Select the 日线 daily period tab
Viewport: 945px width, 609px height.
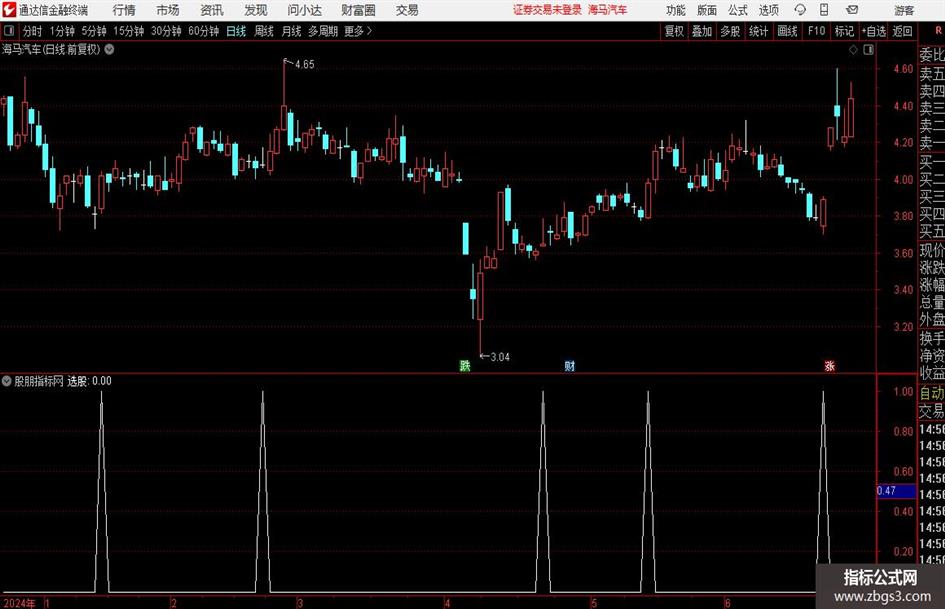236,31
